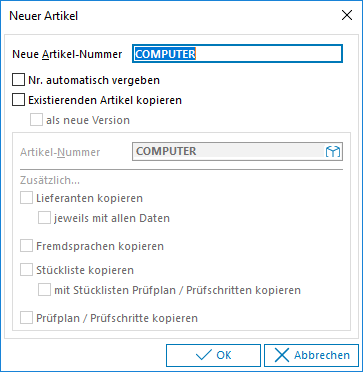Enable 'Nr. automatisch vergeben' checkbox
Screen dimensions: 363x372
point(18,80)
